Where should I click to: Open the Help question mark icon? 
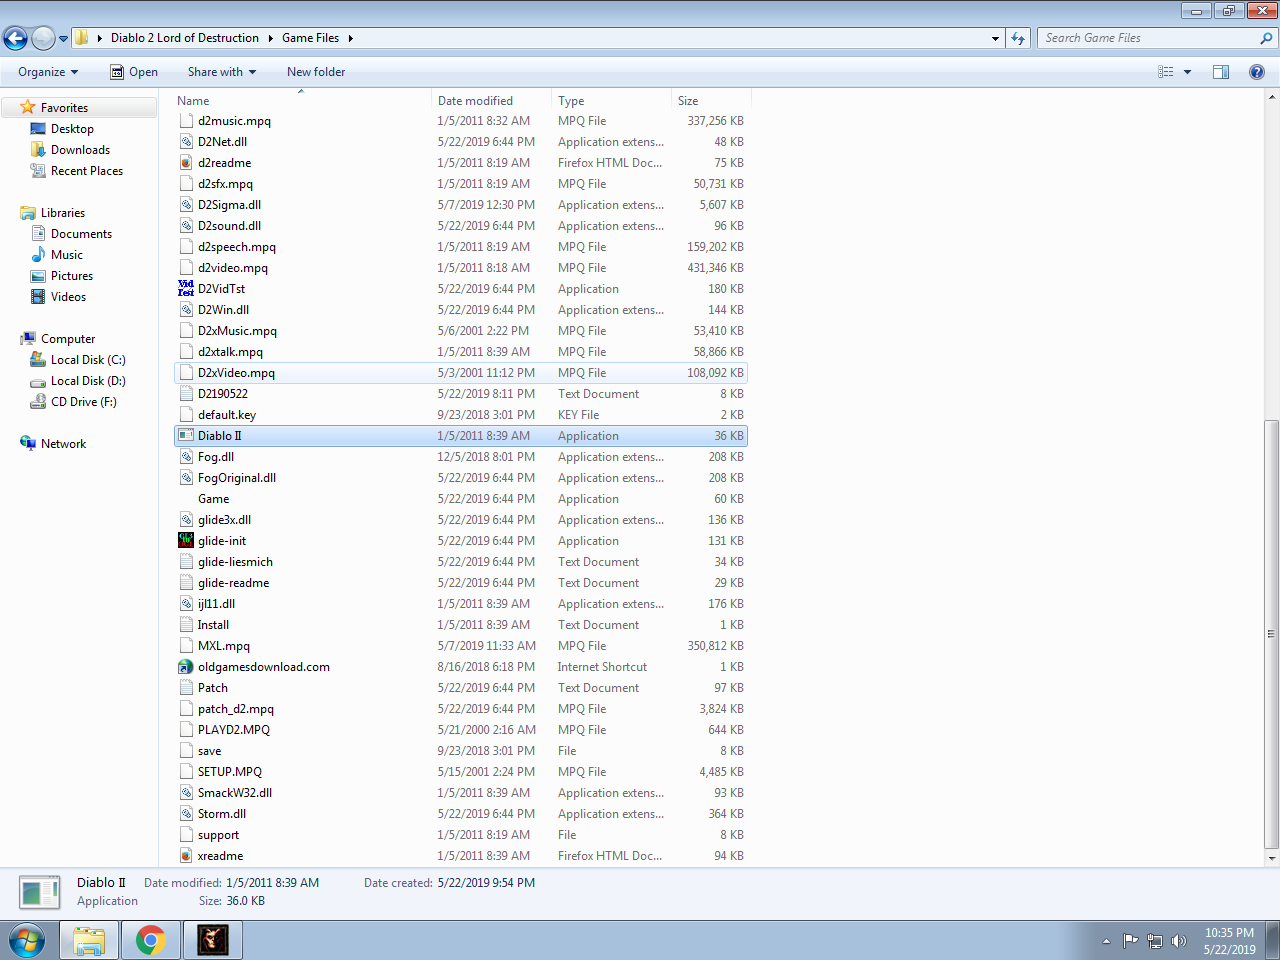(1257, 72)
